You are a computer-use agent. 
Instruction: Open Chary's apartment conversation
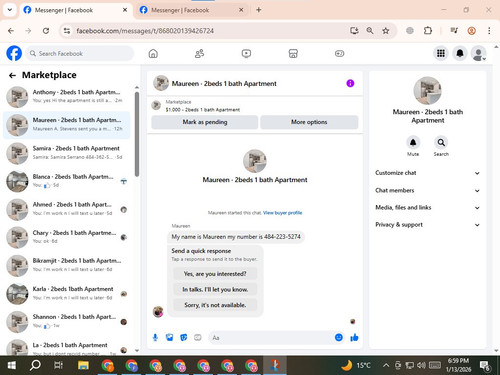coord(67,237)
